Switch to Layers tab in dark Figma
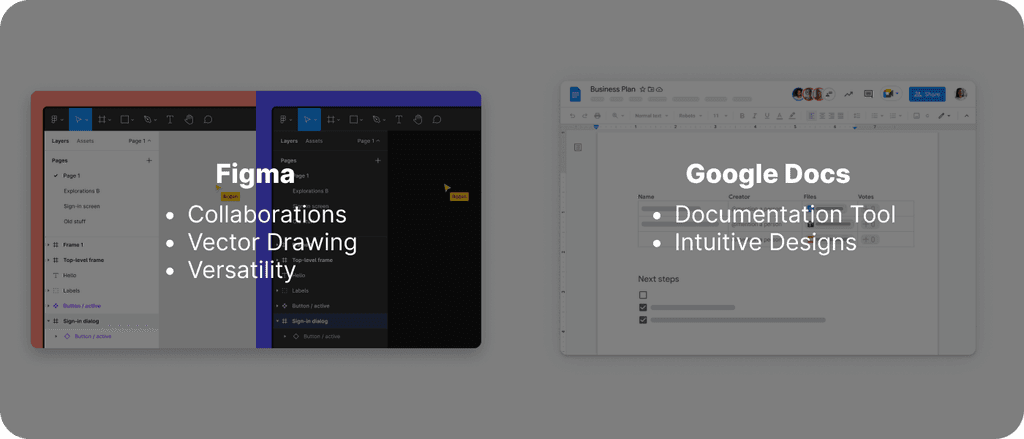This screenshot has height=439, width=1024. 289,140
